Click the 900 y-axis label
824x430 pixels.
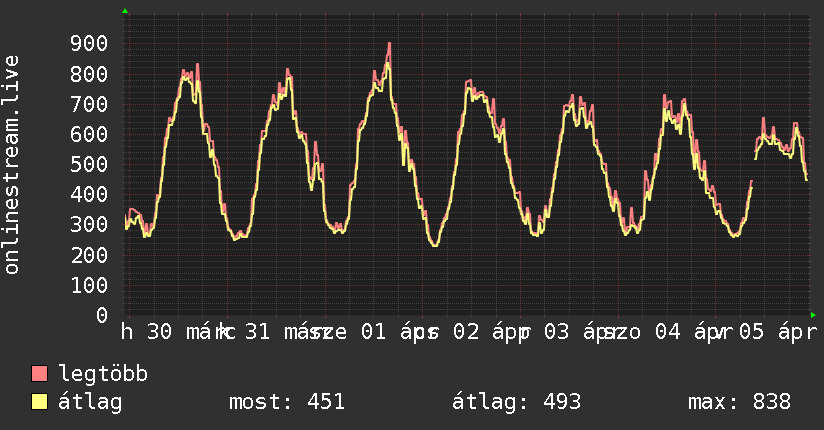pyautogui.click(x=89, y=44)
